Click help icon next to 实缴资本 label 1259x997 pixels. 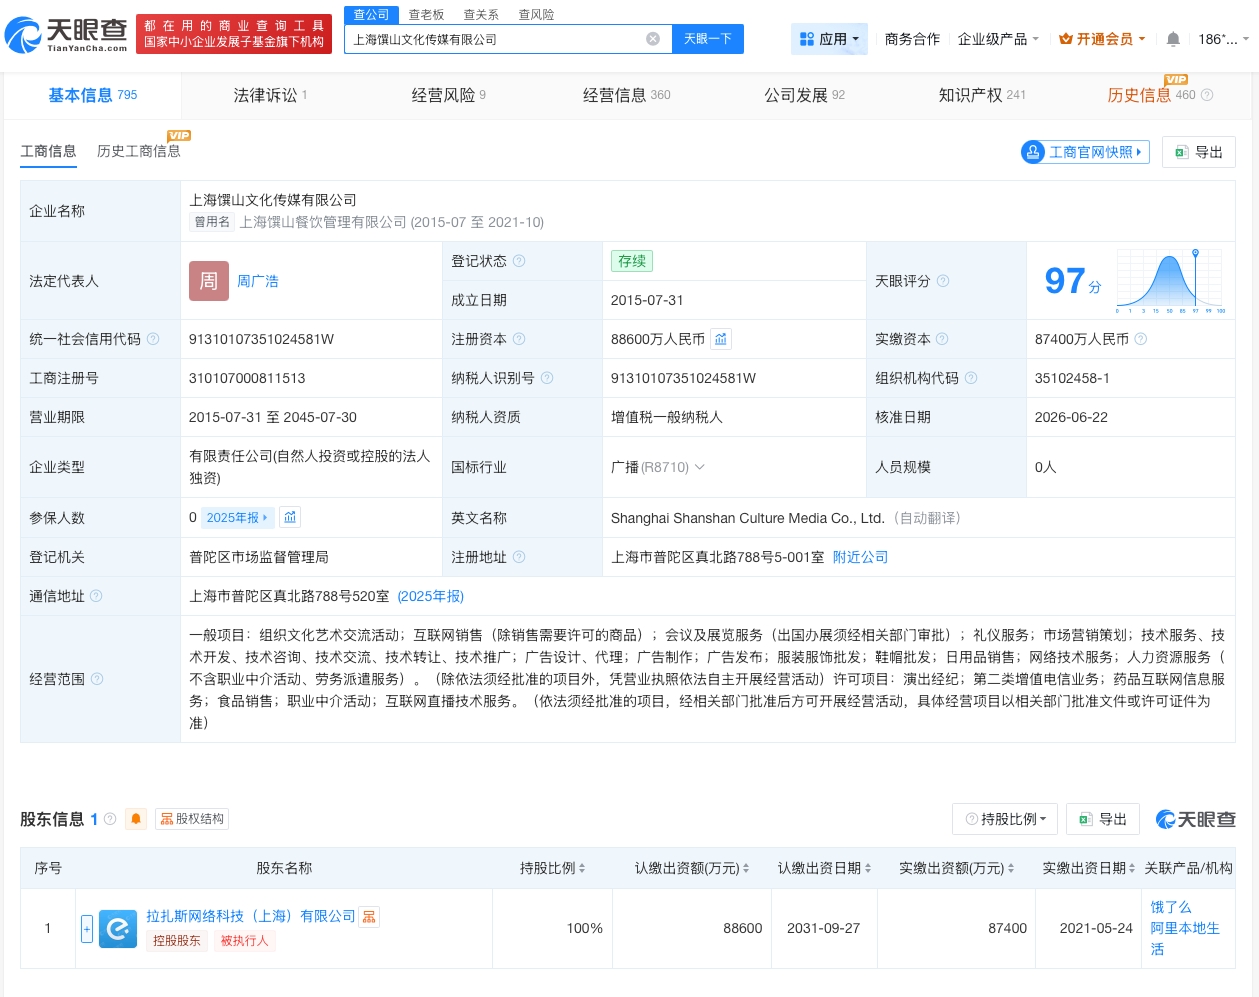pyautogui.click(x=942, y=339)
